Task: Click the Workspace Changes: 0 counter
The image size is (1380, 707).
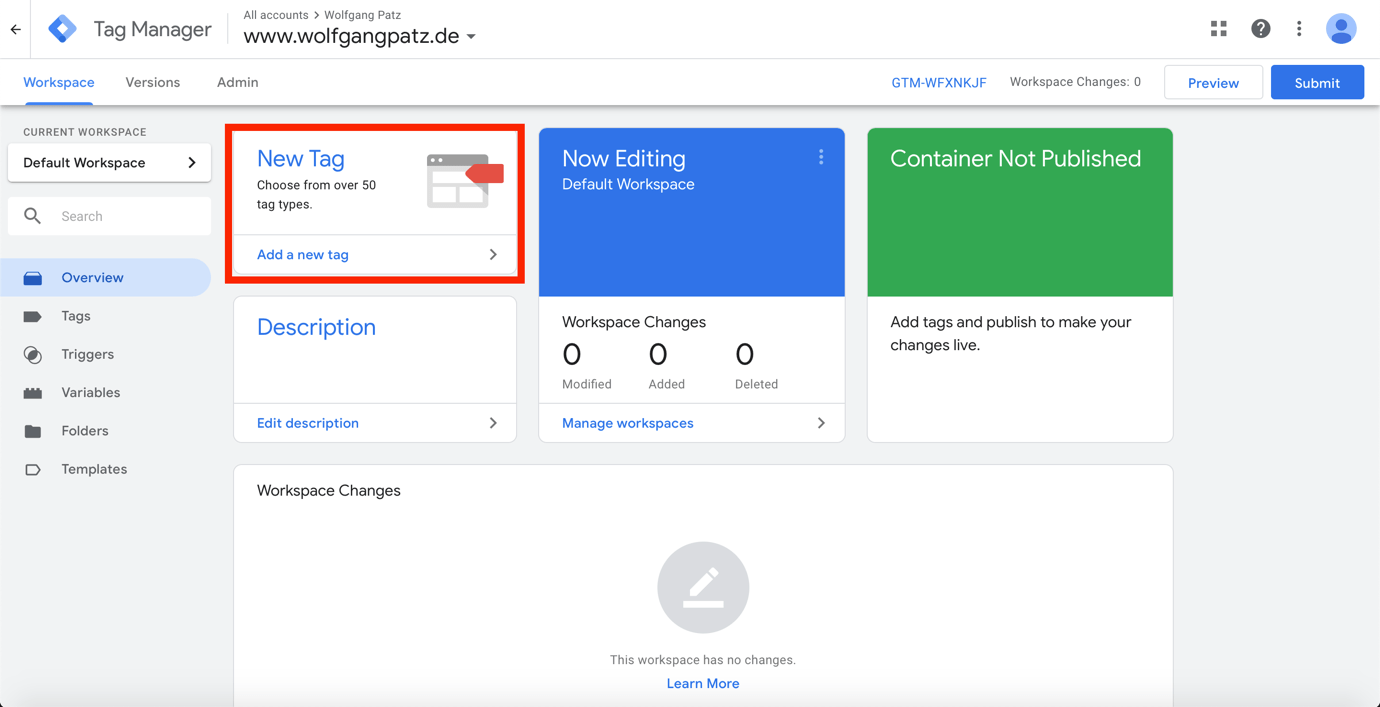Action: click(1075, 82)
